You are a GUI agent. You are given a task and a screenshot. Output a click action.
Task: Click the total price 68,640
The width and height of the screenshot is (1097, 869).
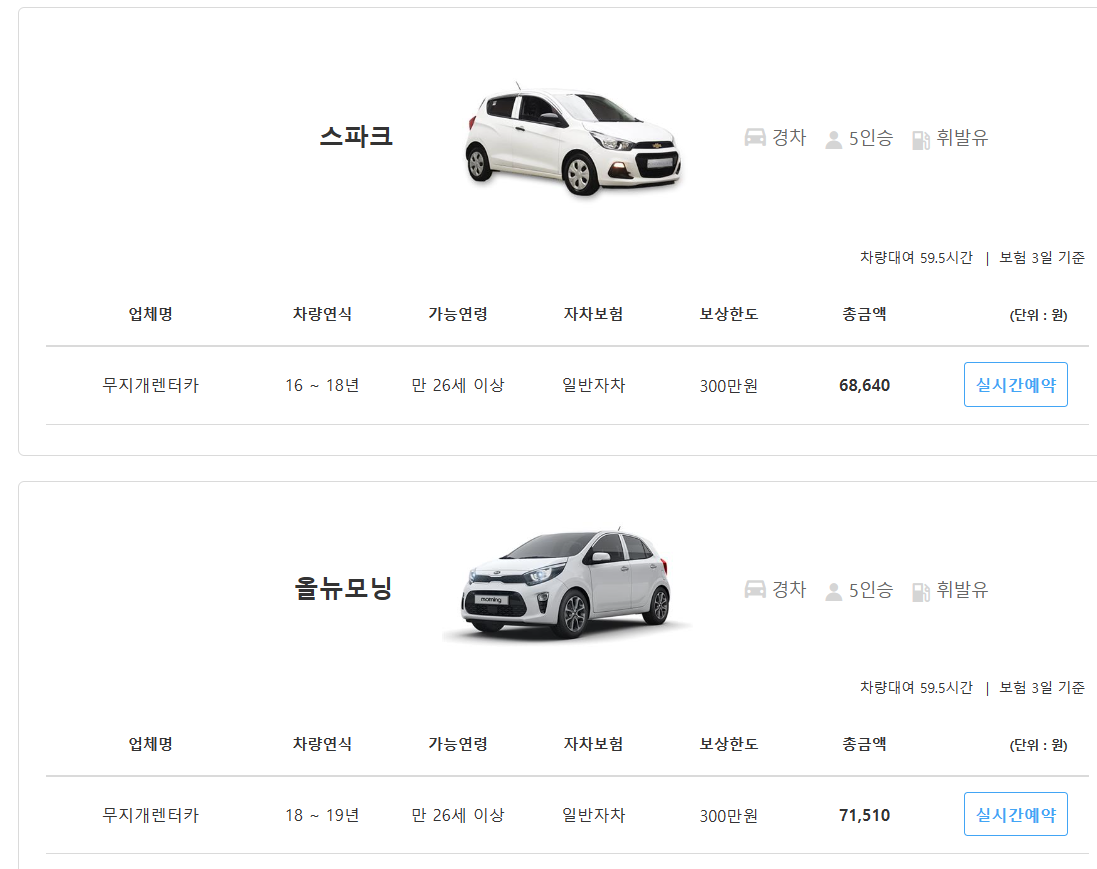pyautogui.click(x=865, y=386)
